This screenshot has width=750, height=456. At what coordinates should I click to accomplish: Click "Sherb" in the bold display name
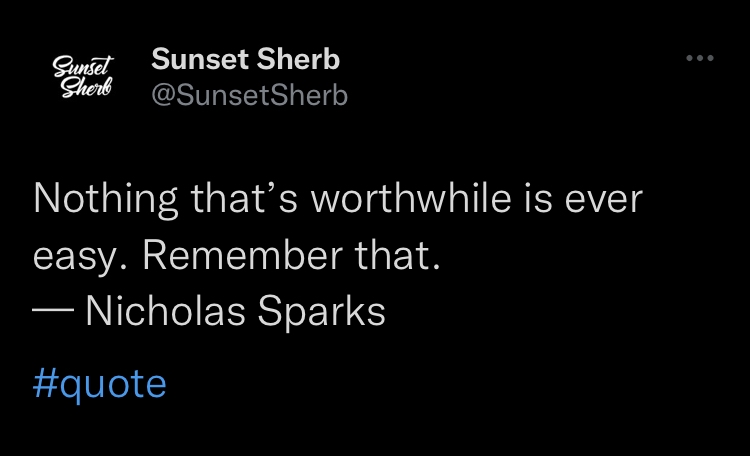pos(298,59)
